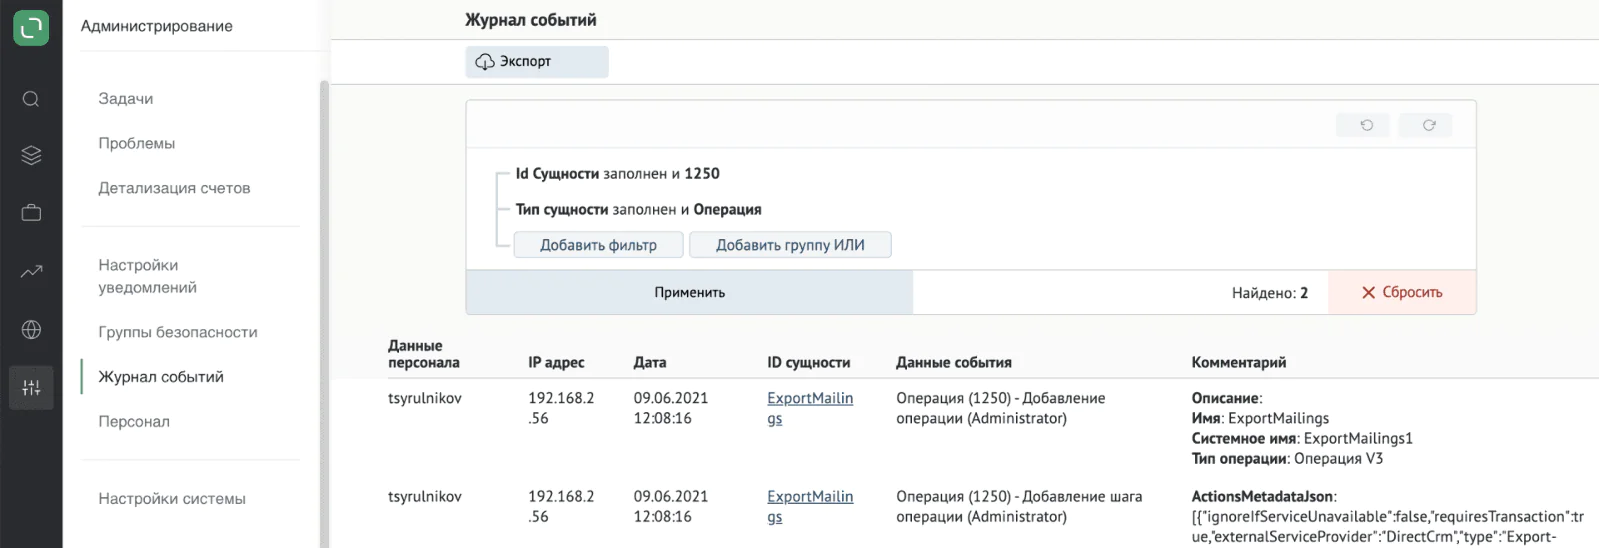Open the layers stack sidebar icon

(x=31, y=155)
